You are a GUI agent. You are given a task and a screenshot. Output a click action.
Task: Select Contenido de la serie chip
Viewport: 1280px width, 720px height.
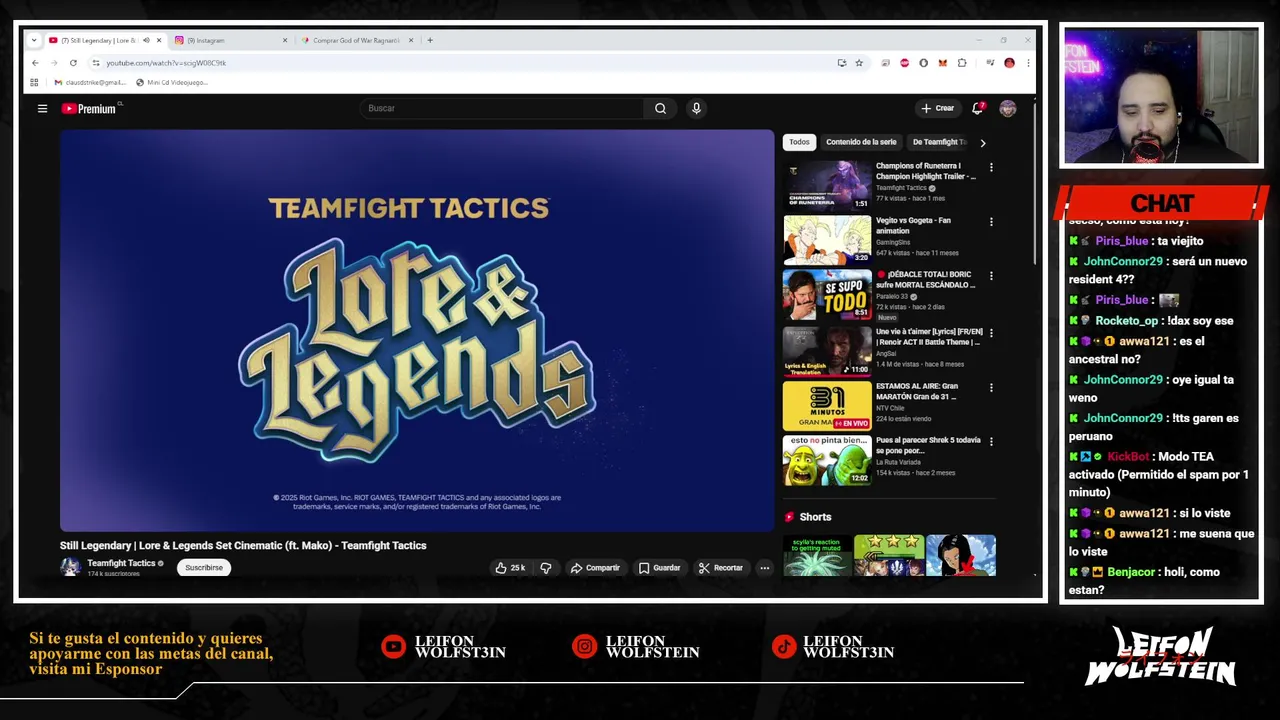pos(861,142)
